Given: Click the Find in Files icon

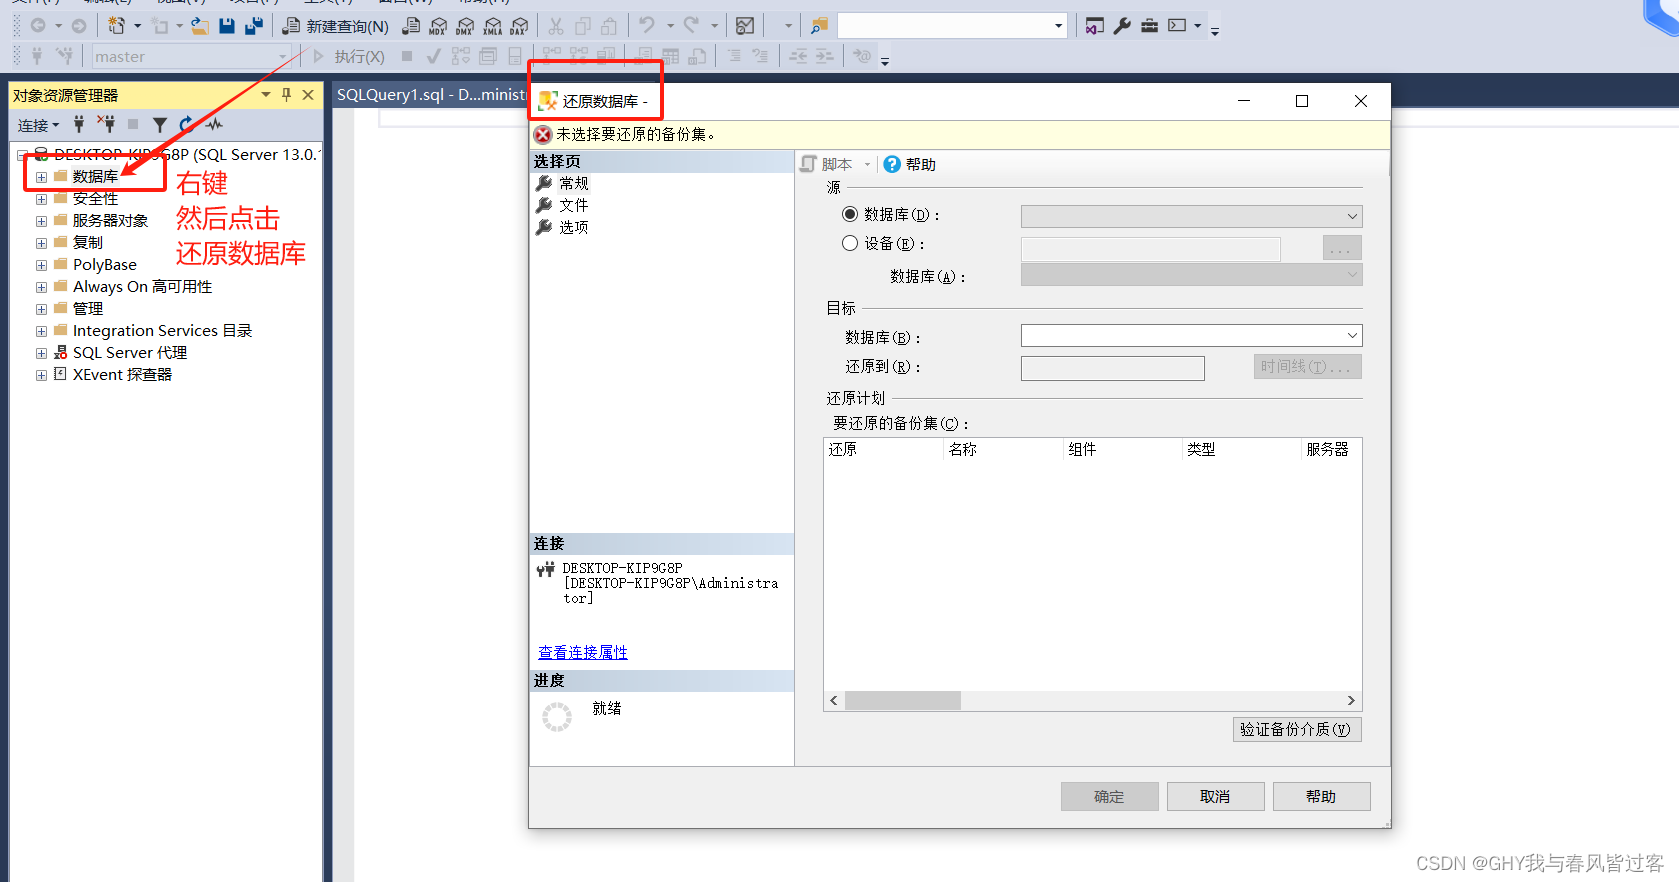Looking at the screenshot, I should pos(819,26).
